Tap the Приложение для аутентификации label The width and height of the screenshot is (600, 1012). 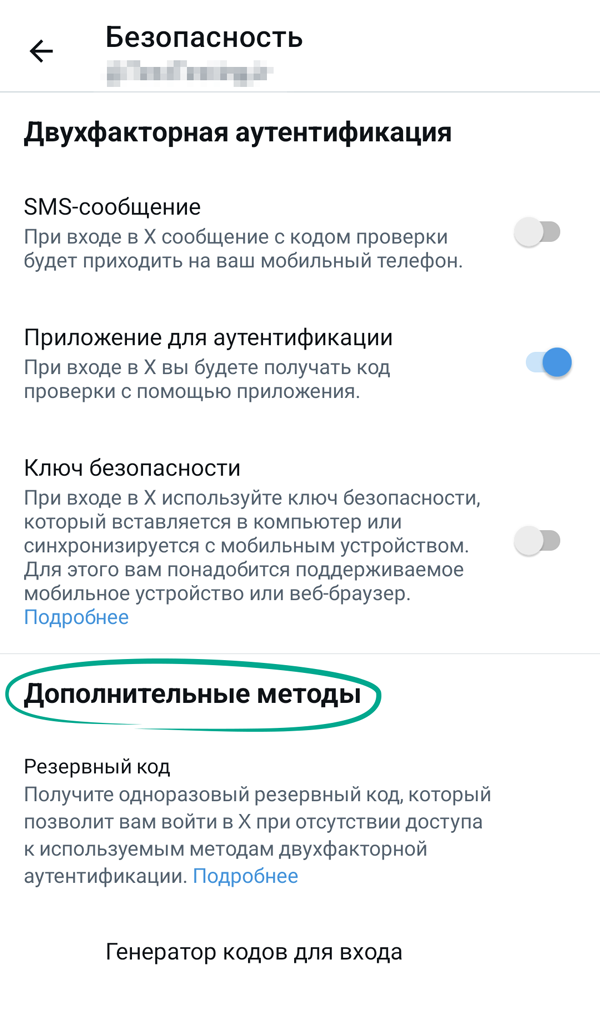click(208, 337)
